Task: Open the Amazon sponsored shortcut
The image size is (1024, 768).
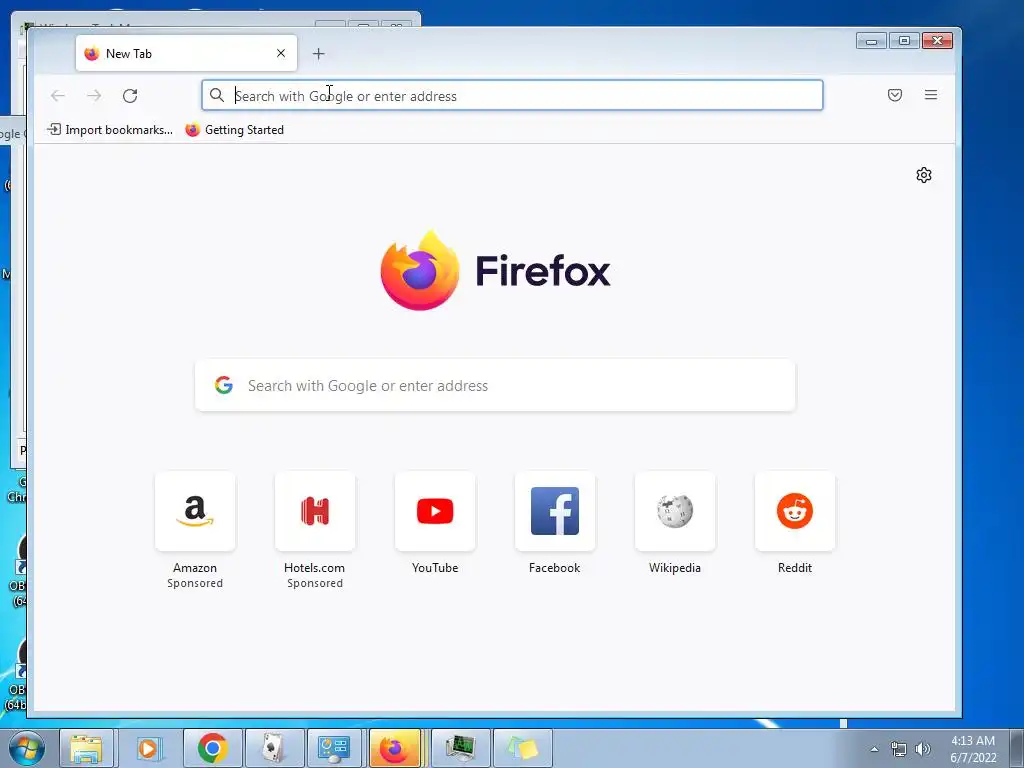Action: 195,511
